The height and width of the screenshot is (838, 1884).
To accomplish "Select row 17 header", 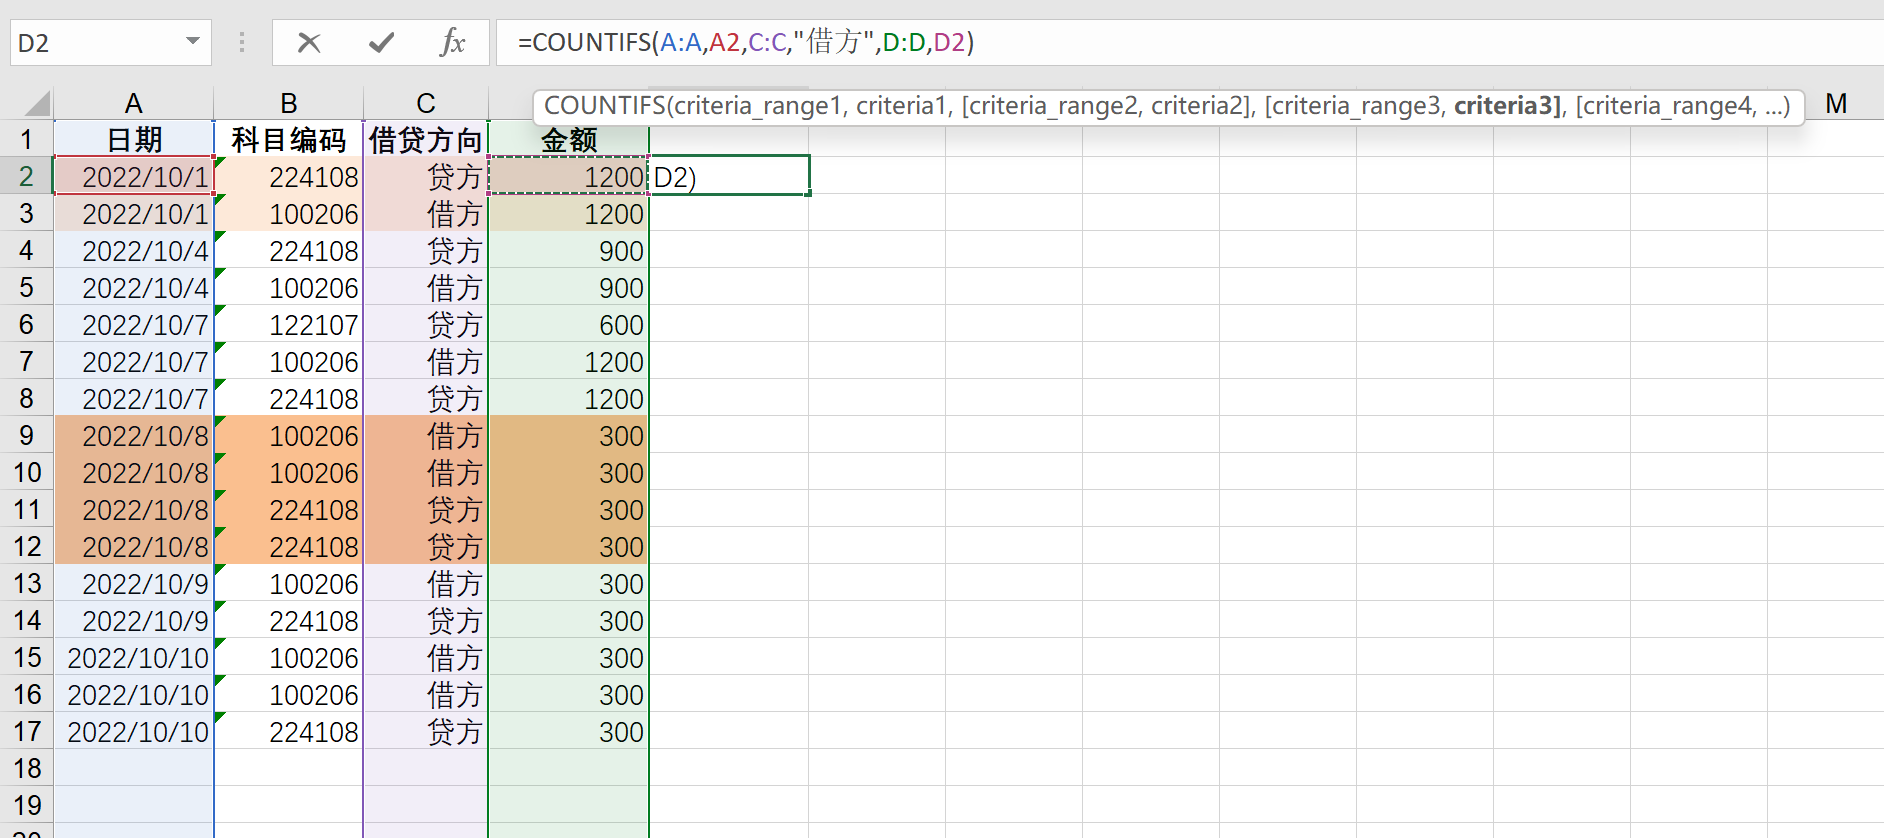I will coord(27,732).
